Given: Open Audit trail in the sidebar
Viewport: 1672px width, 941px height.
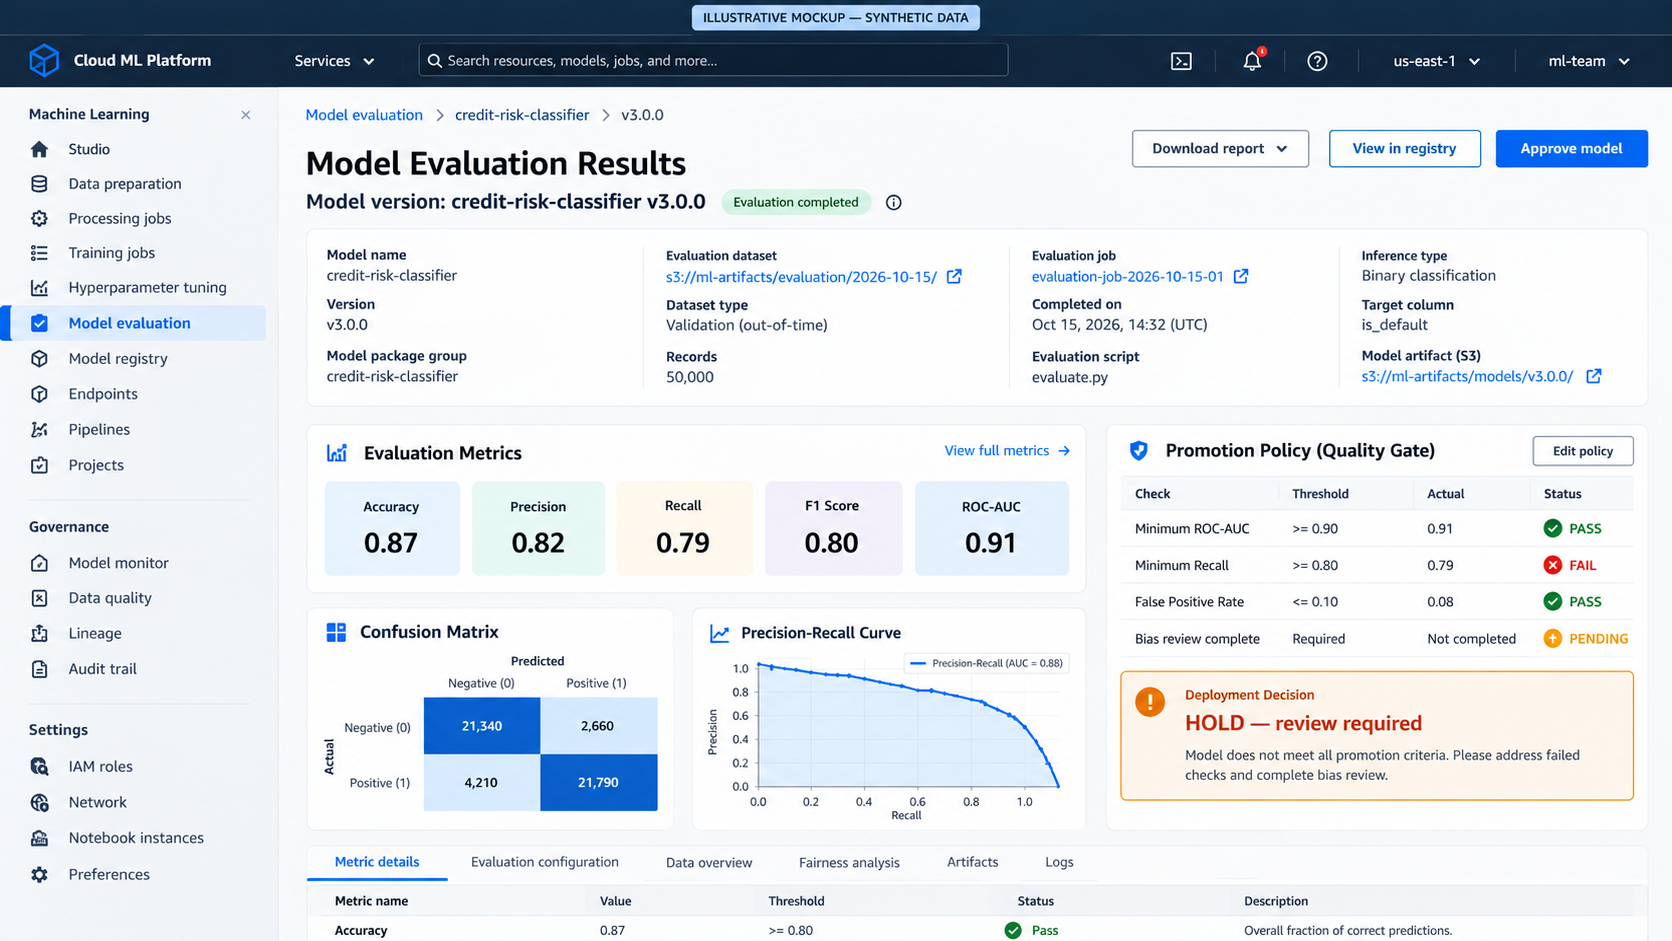Looking at the screenshot, I should click(102, 669).
